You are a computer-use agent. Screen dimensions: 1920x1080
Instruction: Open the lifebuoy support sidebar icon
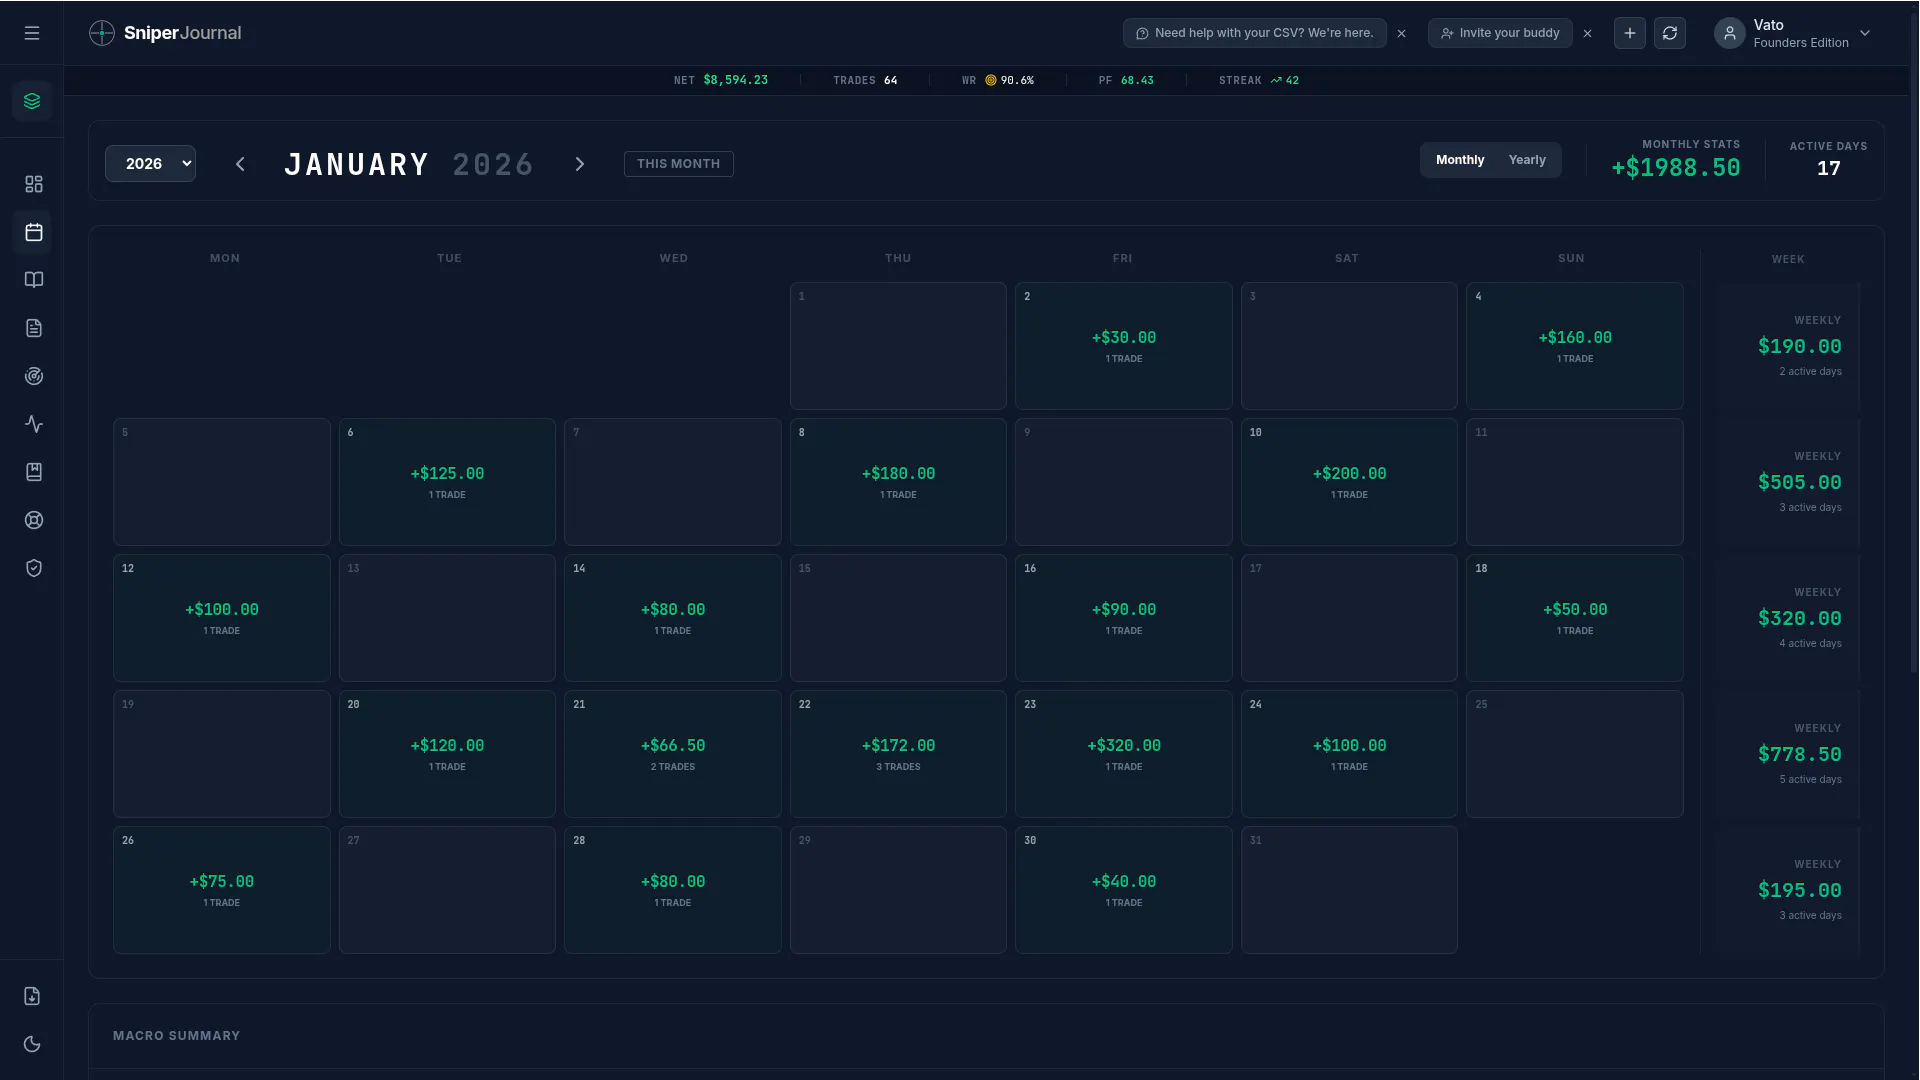click(x=34, y=520)
